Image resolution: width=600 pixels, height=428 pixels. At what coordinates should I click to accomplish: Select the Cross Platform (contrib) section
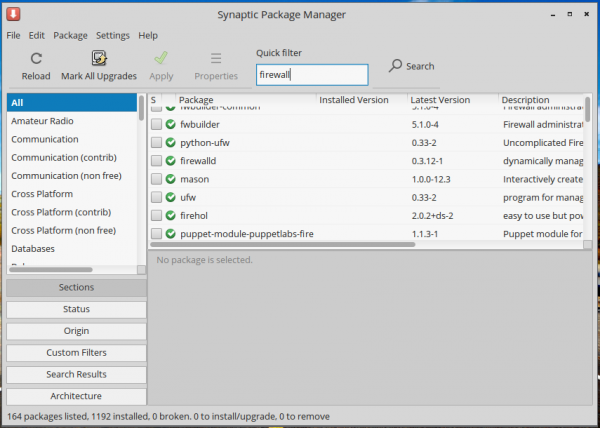(x=72, y=212)
